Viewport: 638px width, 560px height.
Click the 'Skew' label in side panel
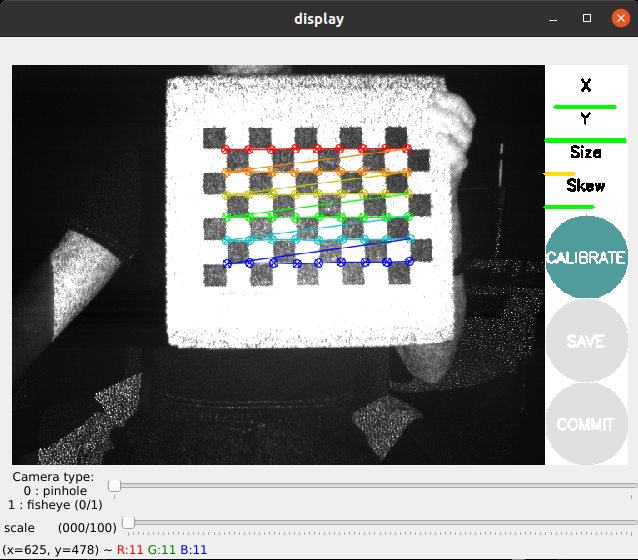(x=586, y=186)
